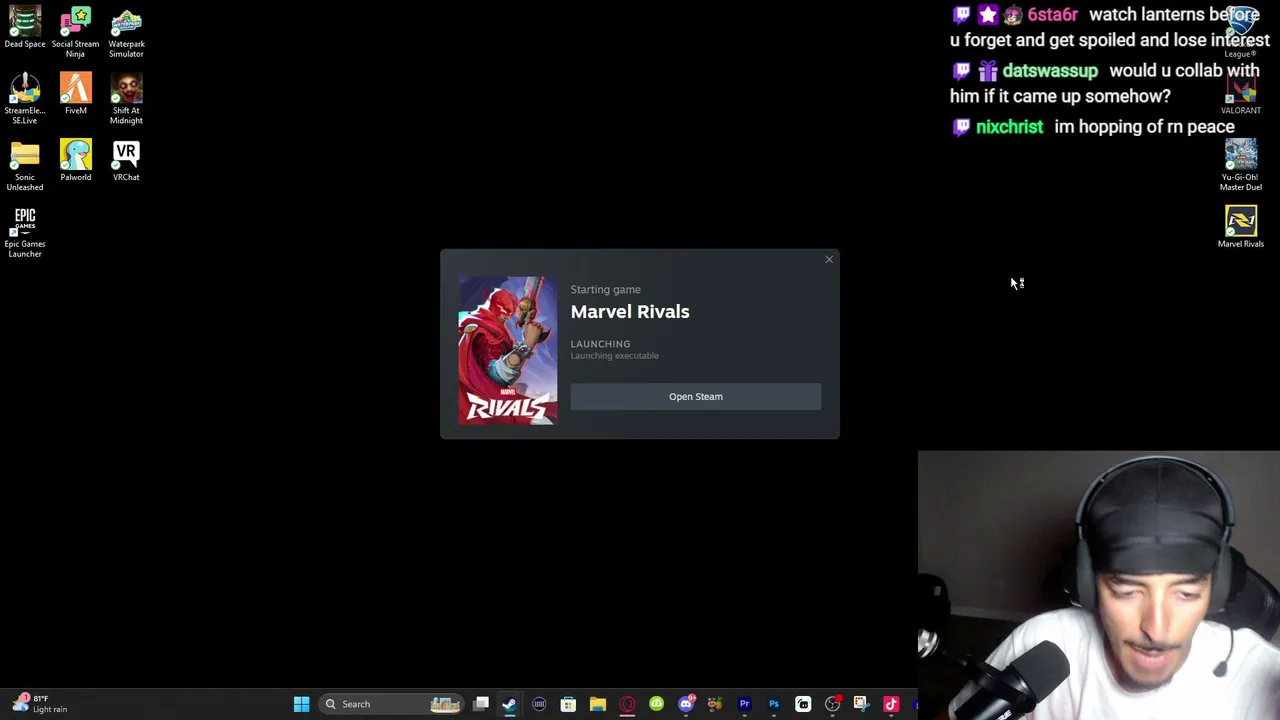The width and height of the screenshot is (1280, 720).
Task: Click the datswassup username in chat
Action: 1050,71
